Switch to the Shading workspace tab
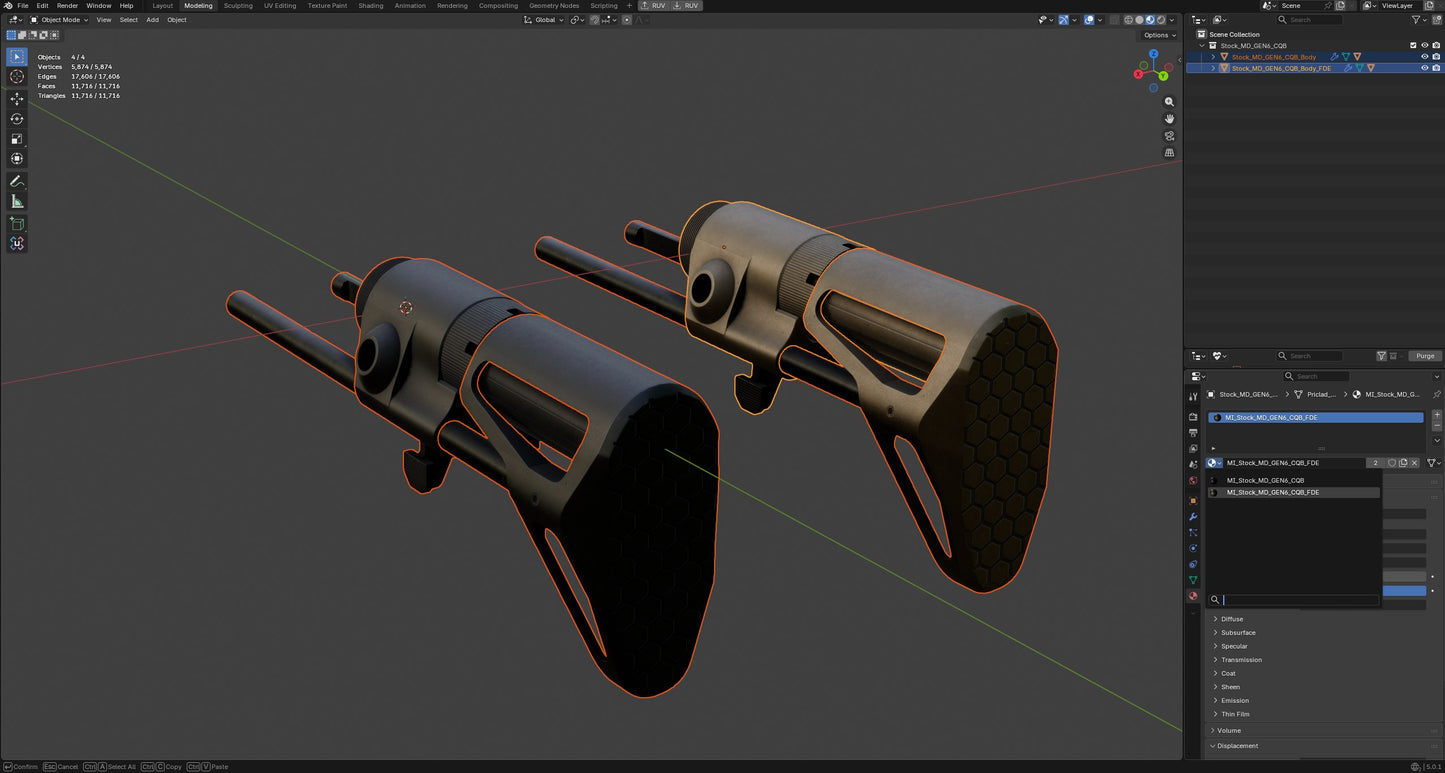The height and width of the screenshot is (773, 1445). [371, 6]
